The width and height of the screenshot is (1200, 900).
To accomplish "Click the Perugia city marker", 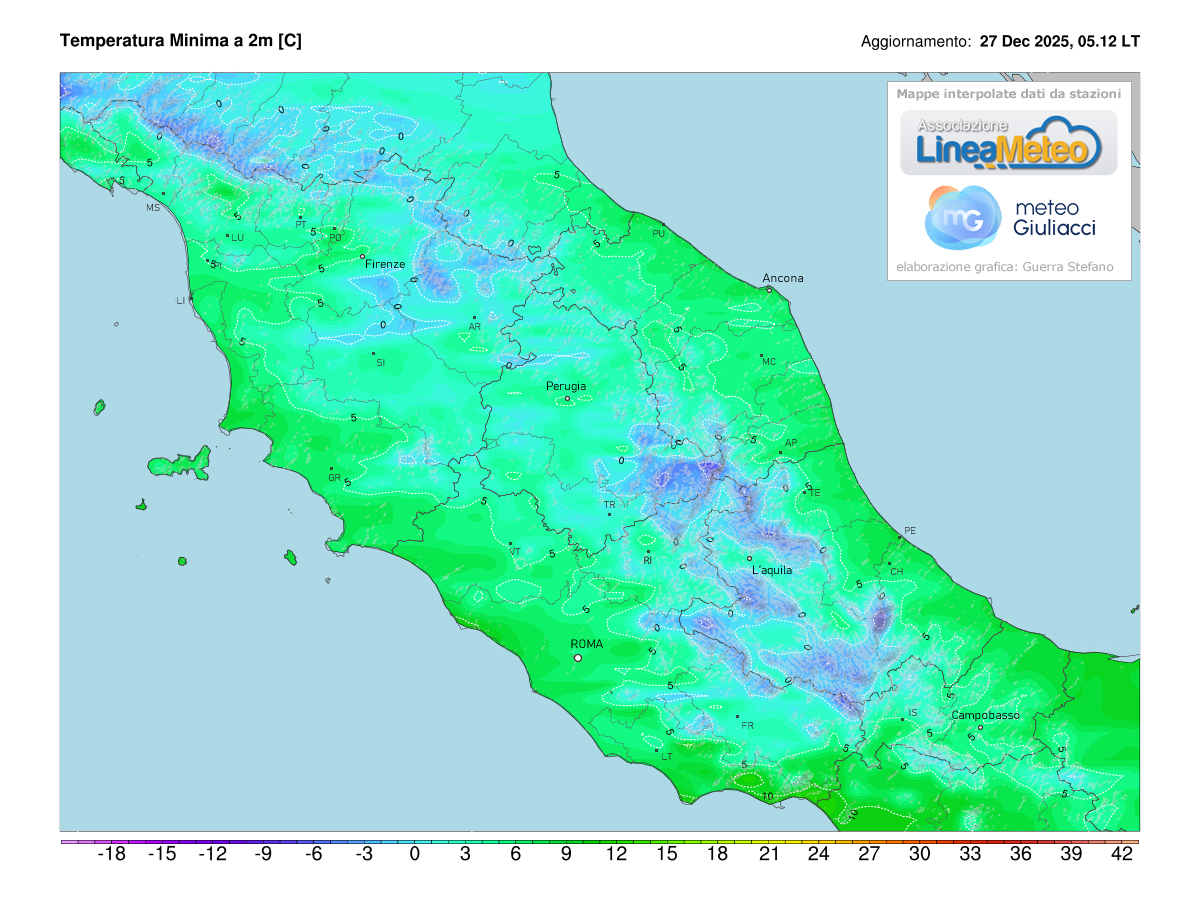I will pos(567,399).
